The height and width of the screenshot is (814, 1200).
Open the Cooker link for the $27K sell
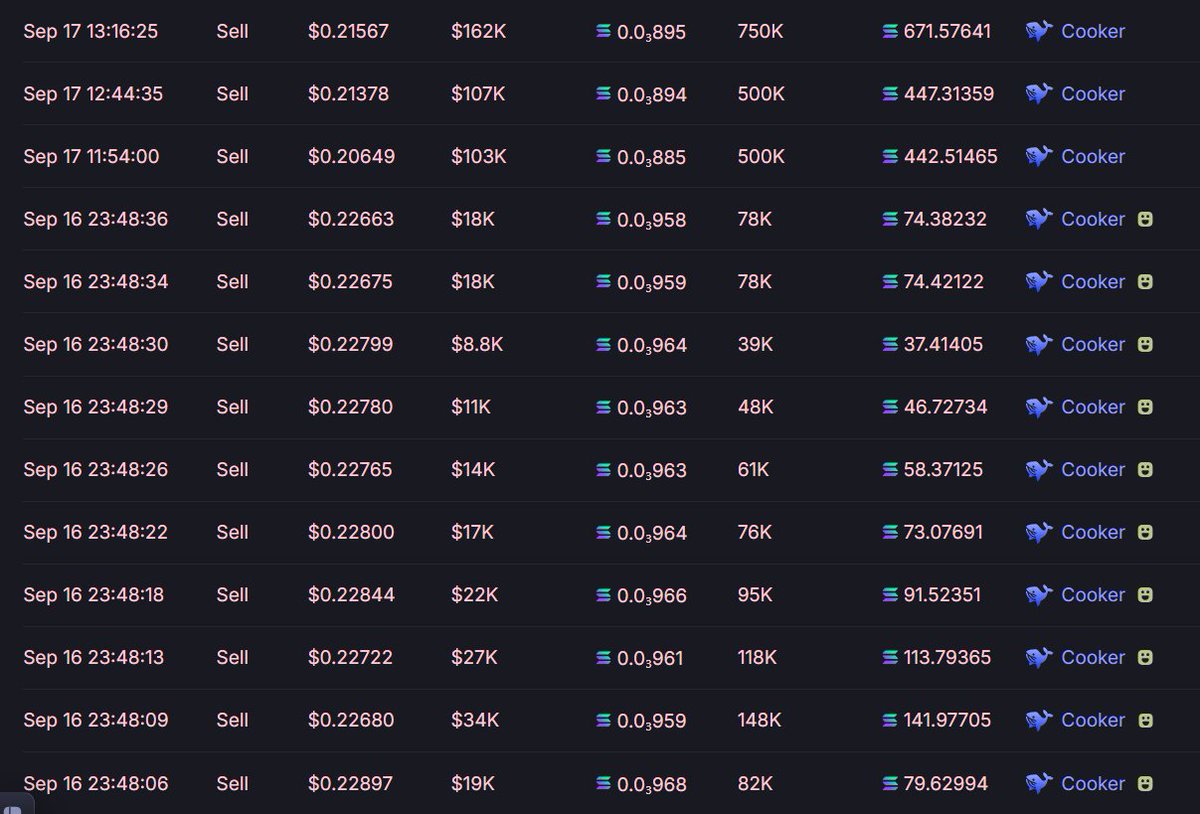coord(1093,658)
